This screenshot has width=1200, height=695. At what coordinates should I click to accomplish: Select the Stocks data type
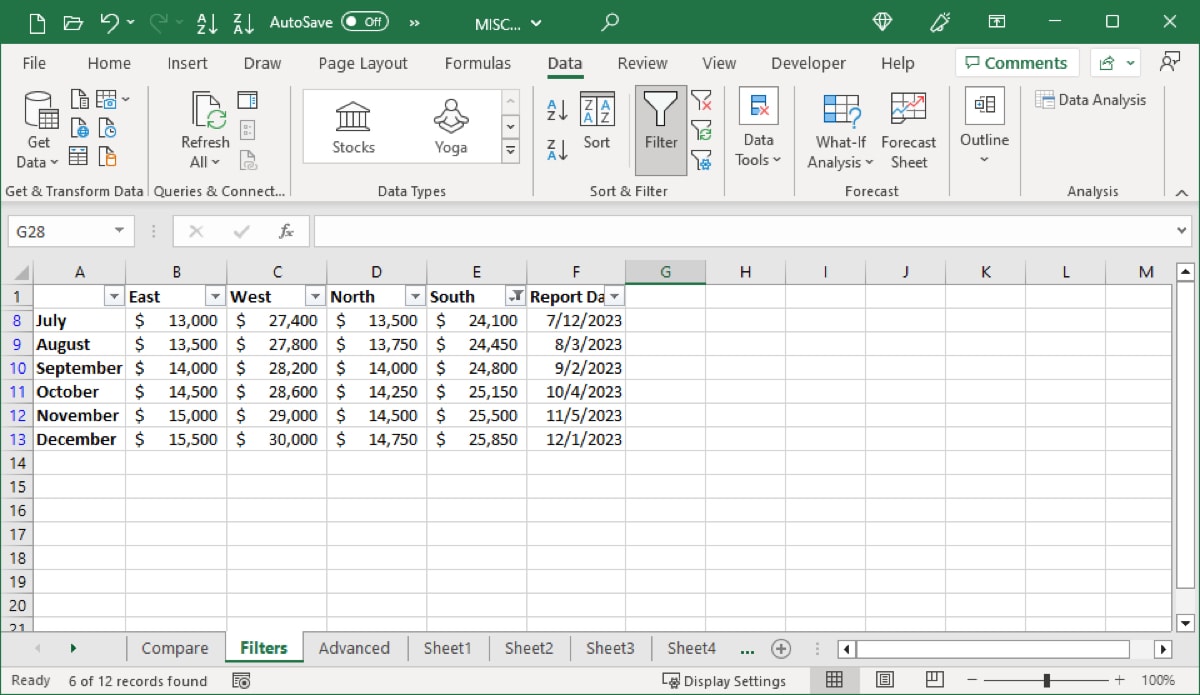pos(352,122)
